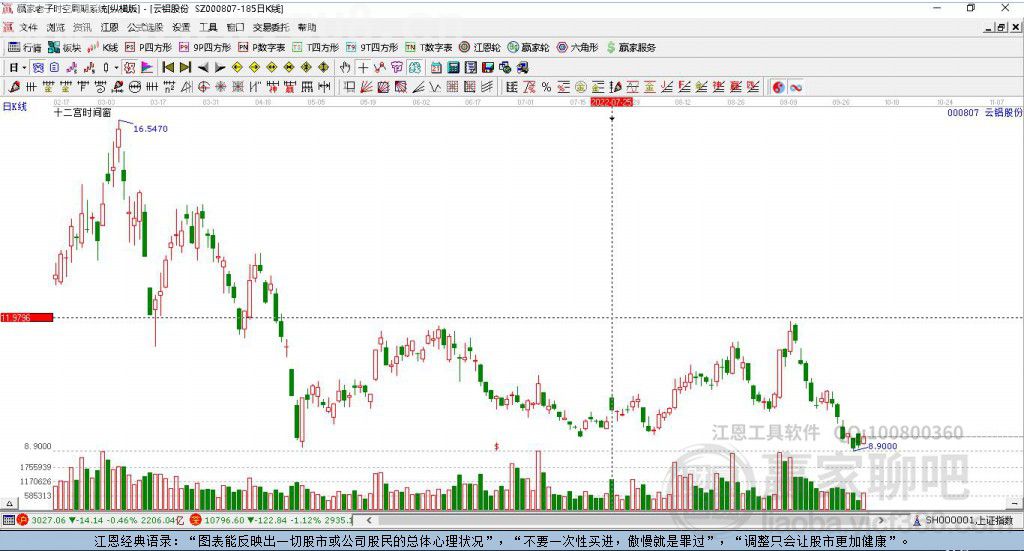
Task: Click the 2022-07-25 date marker
Action: (x=611, y=102)
